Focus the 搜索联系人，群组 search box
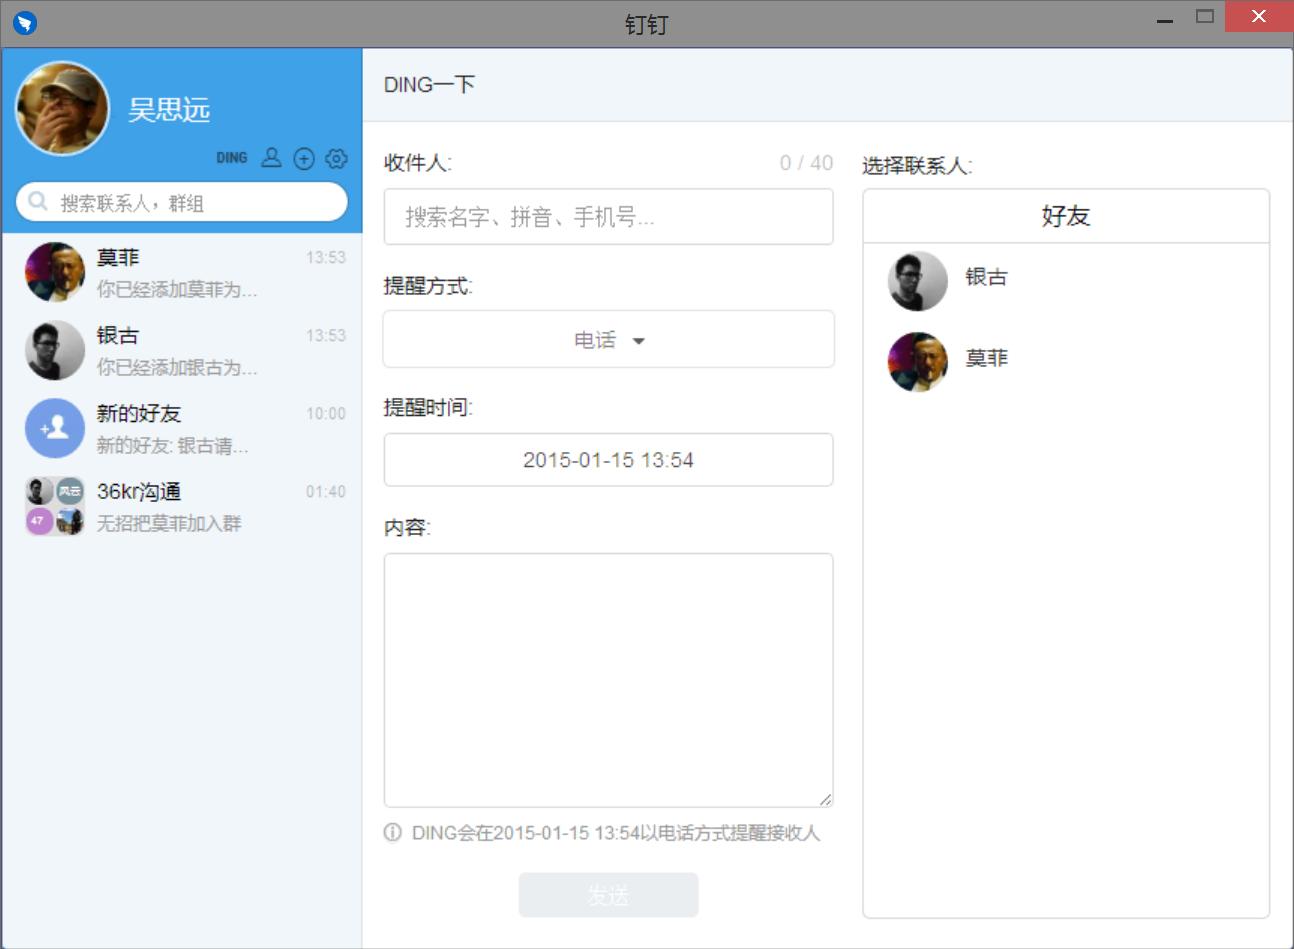1294x949 pixels. (182, 202)
